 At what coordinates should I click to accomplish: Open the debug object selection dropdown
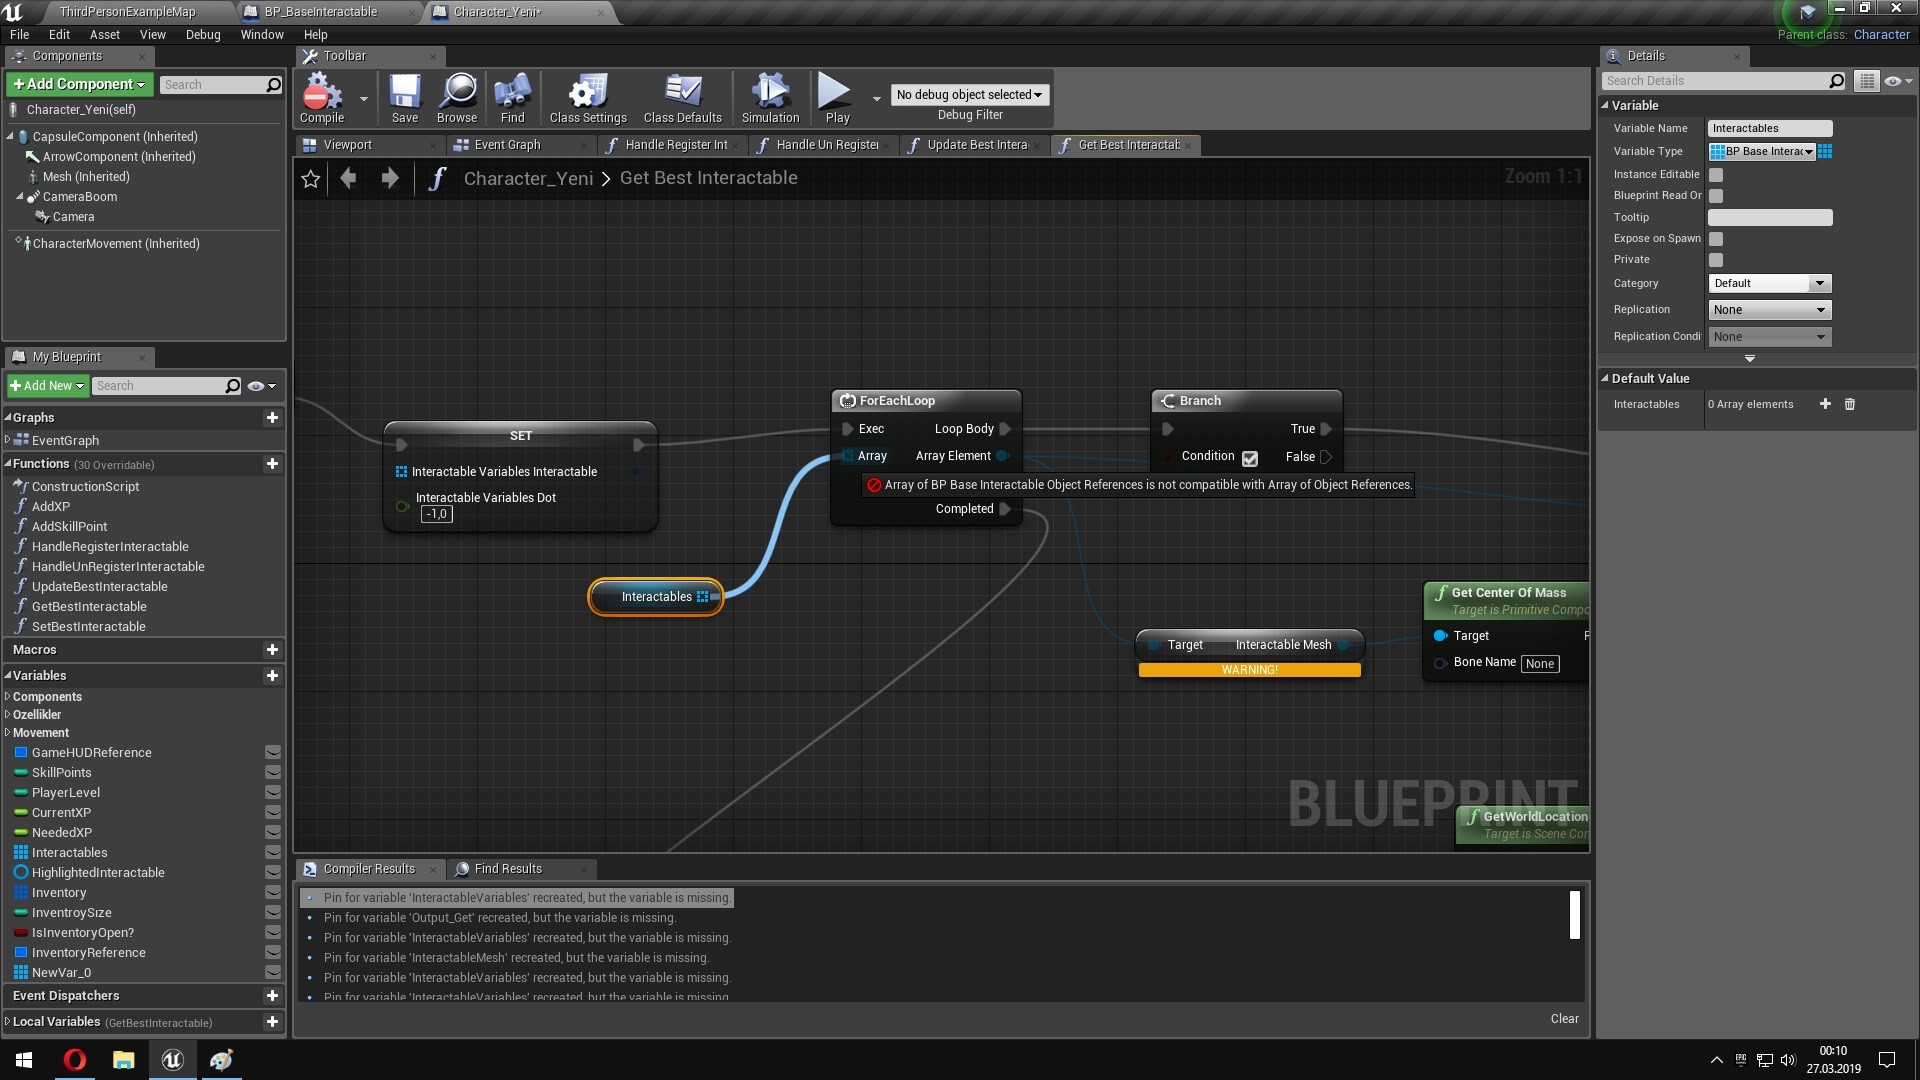[x=969, y=95]
